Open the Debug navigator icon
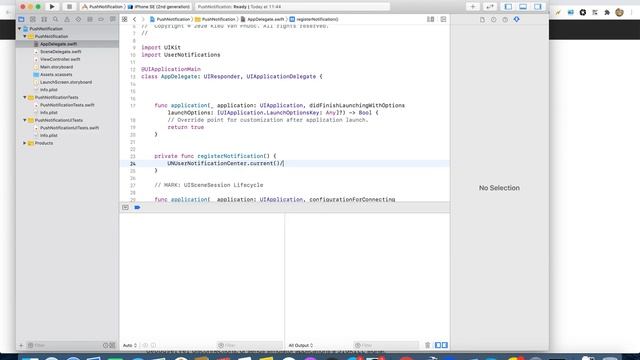The width and height of the screenshot is (640, 360). [90, 19]
